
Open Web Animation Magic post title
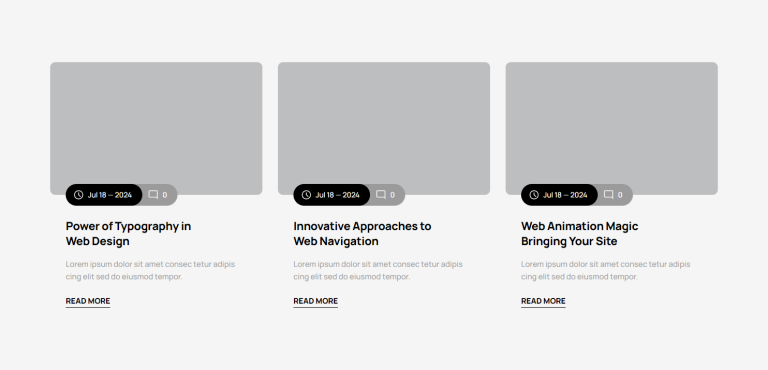coord(579,234)
